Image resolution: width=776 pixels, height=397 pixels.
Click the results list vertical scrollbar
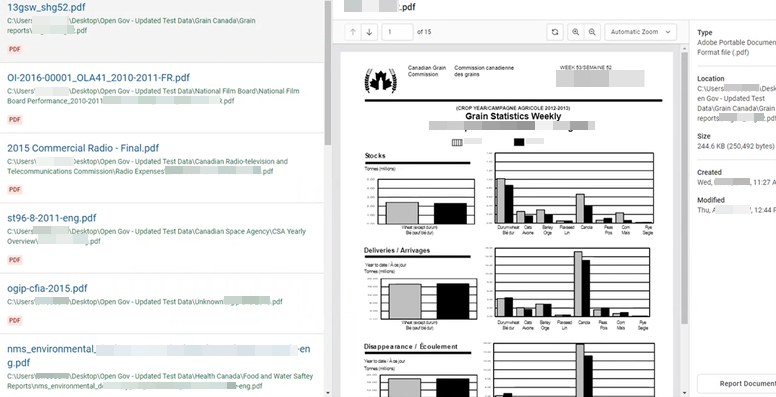click(x=328, y=72)
